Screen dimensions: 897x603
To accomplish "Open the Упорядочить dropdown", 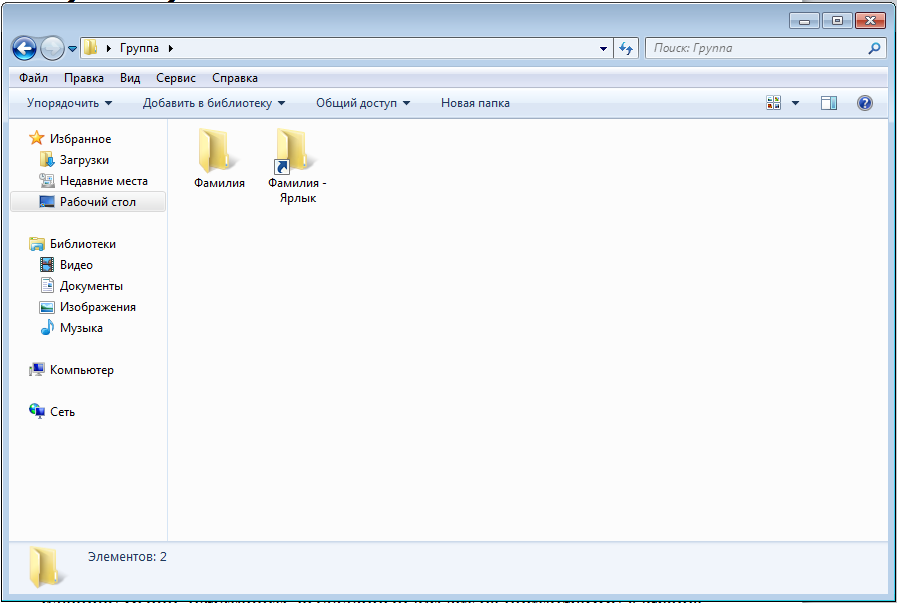I will 69,104.
